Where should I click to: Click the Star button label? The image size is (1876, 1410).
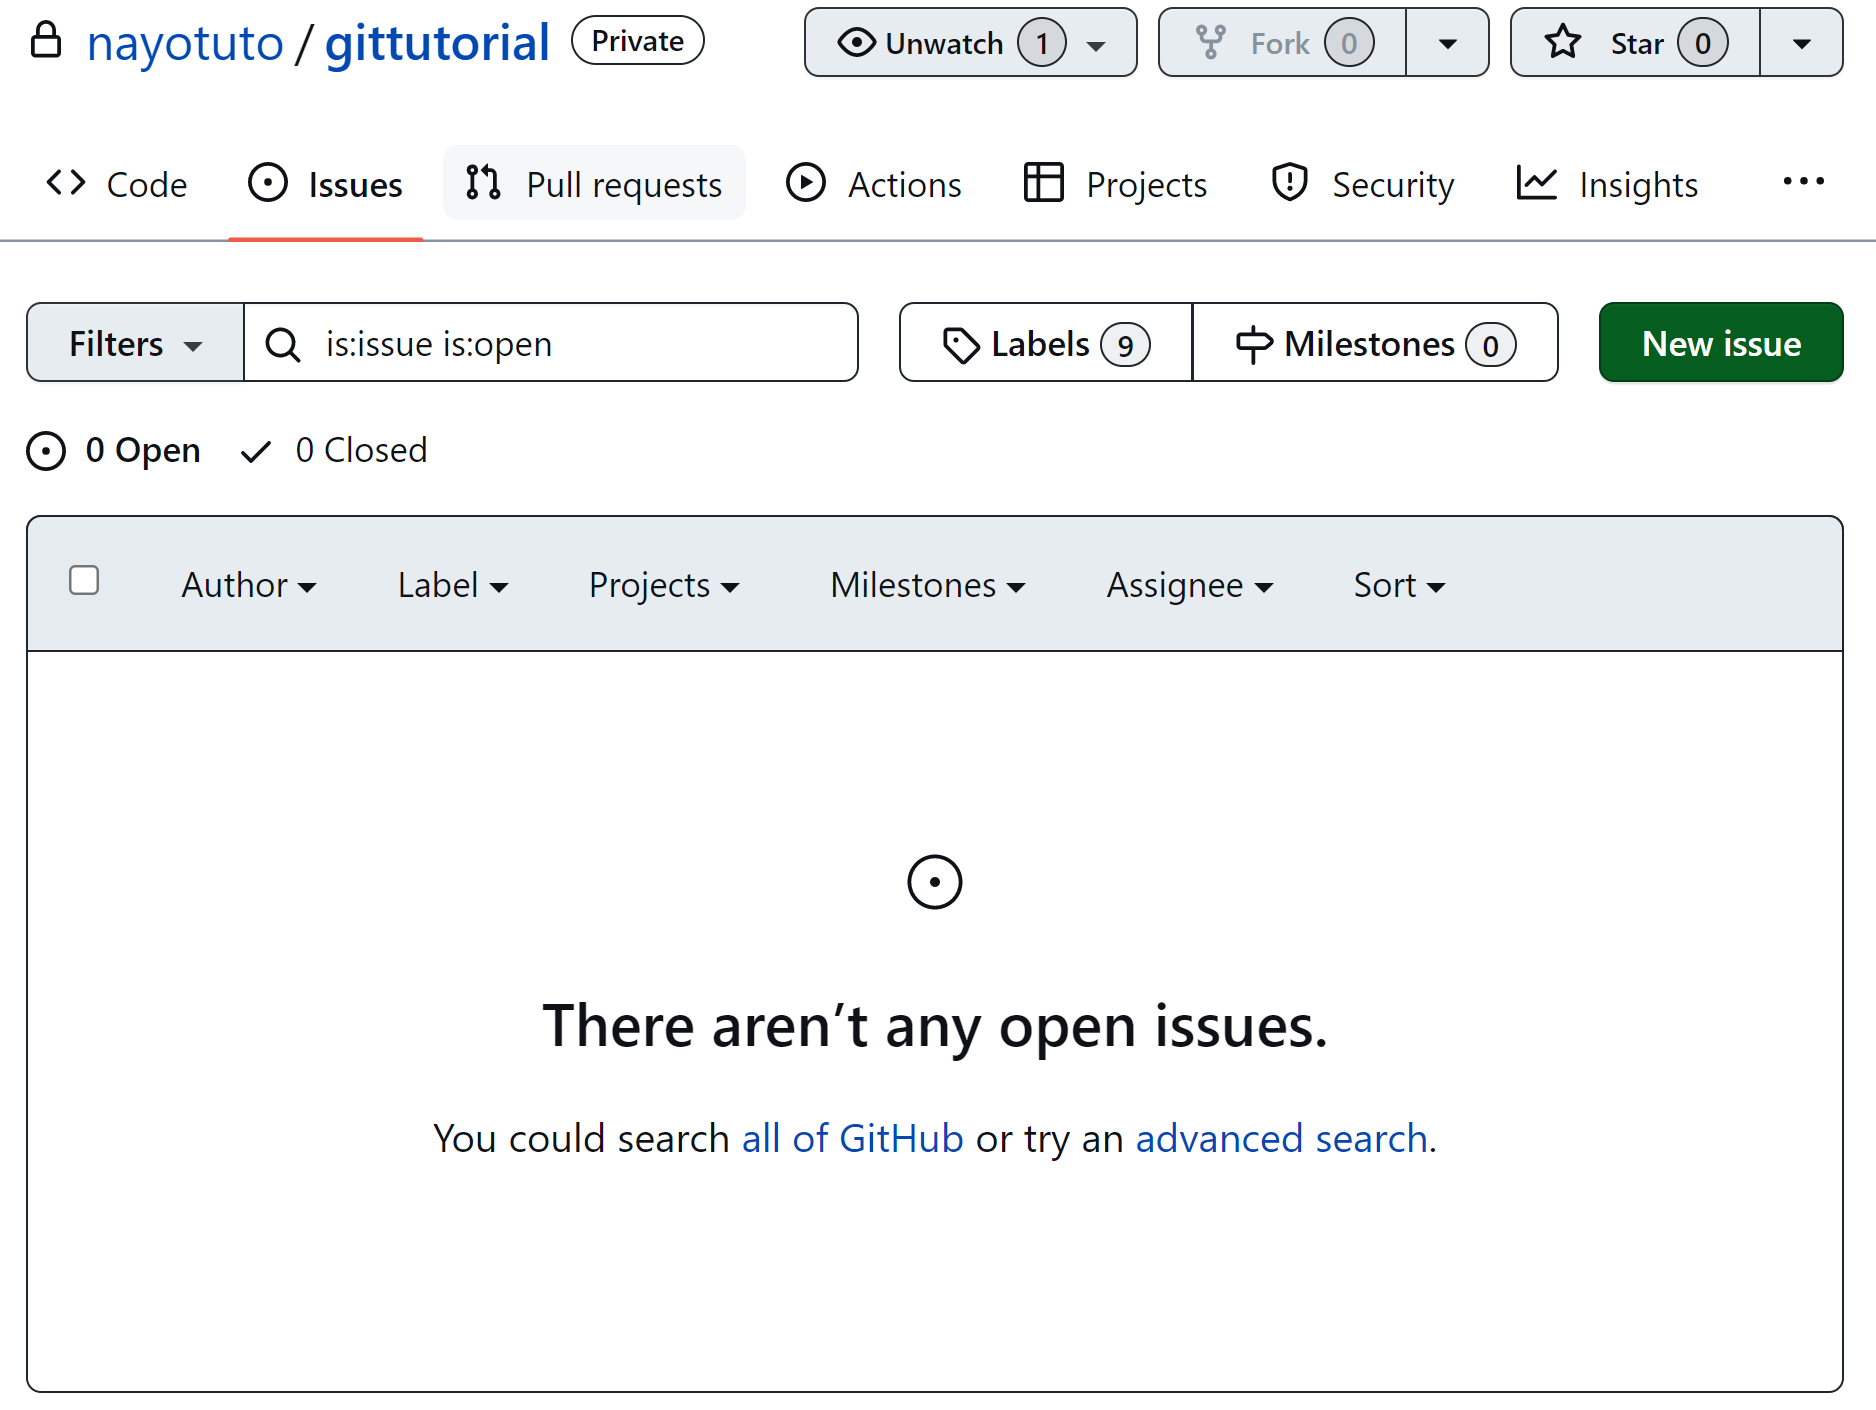tap(1637, 44)
